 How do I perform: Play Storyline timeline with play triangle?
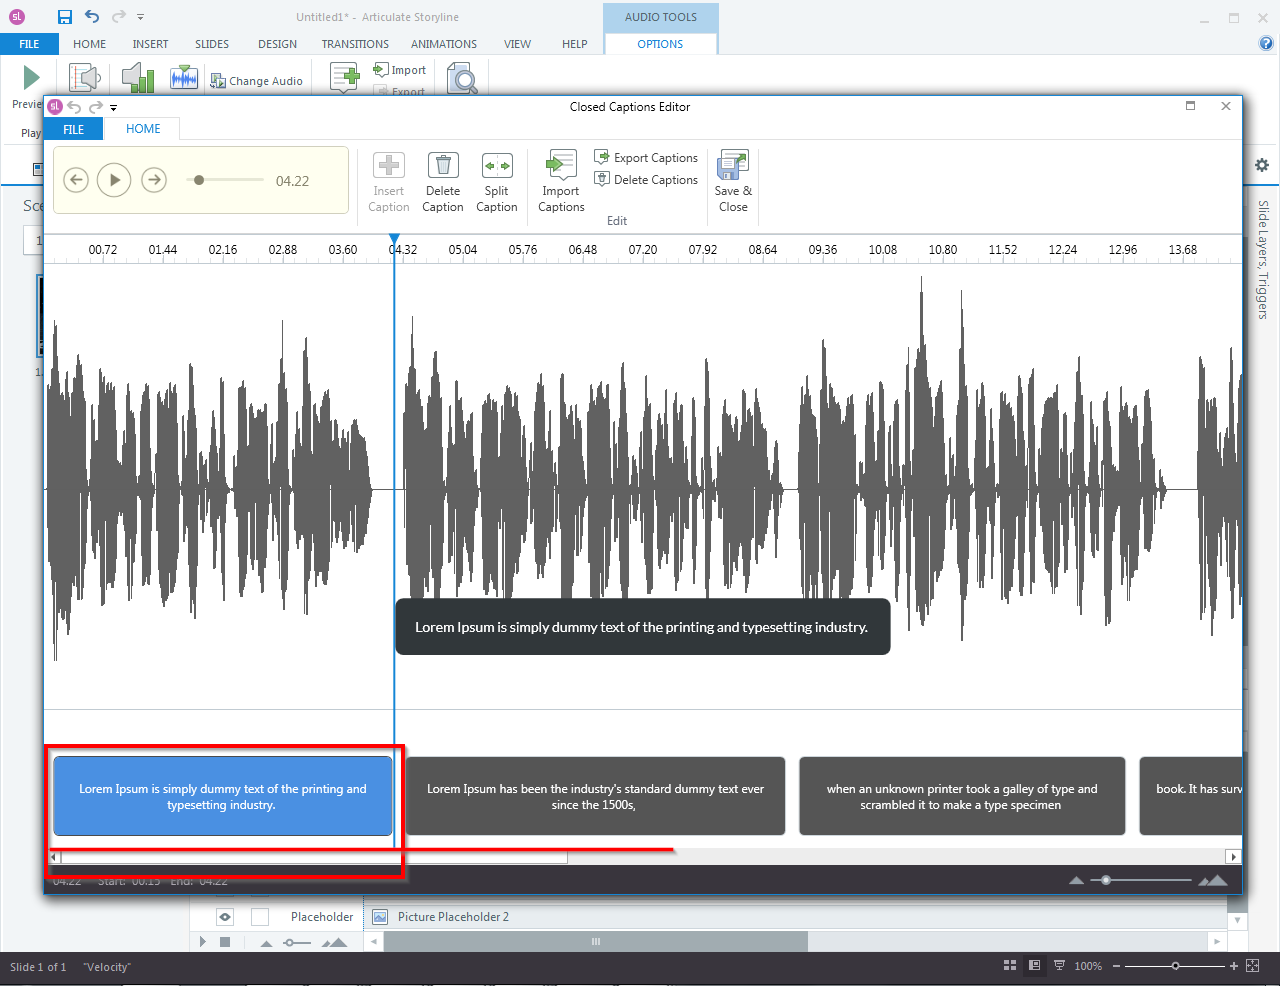pyautogui.click(x=203, y=941)
